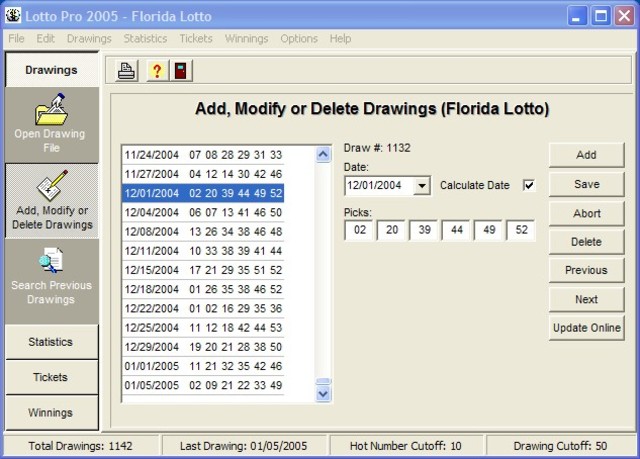Switch to the Winnings sidebar section
This screenshot has width=640, height=459.
click(x=51, y=412)
